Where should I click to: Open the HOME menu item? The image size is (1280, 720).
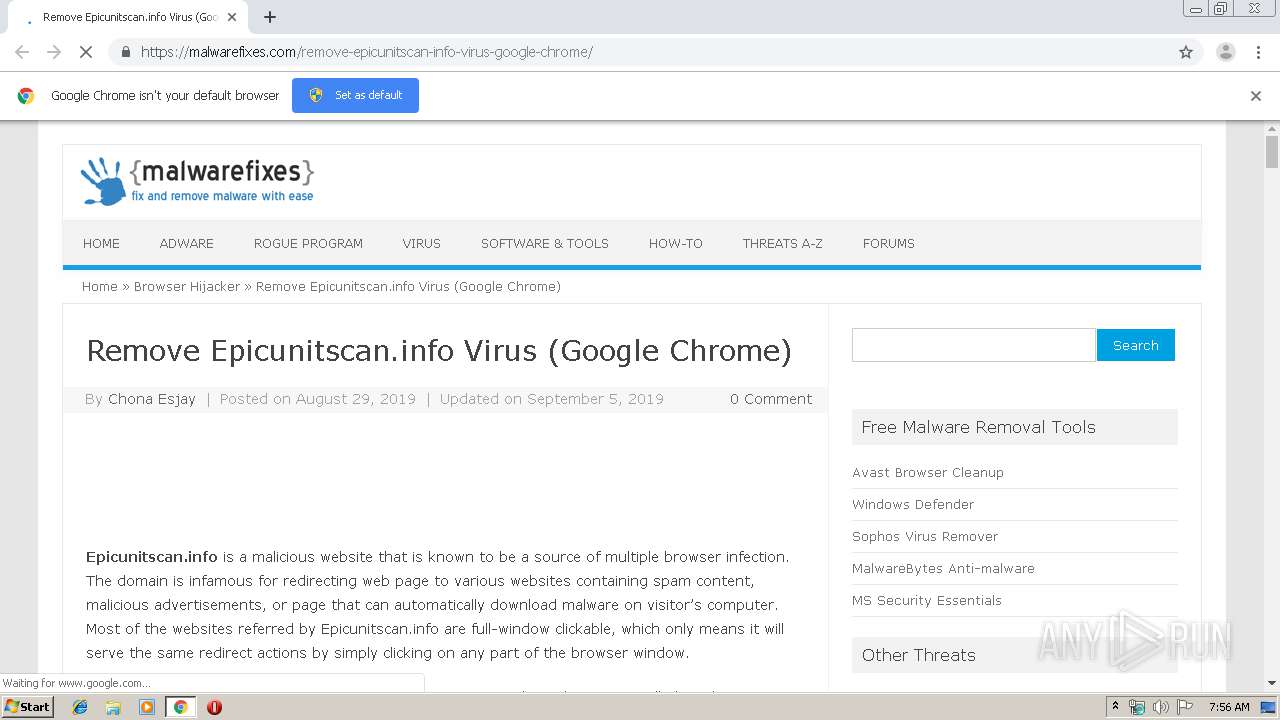[x=101, y=243]
